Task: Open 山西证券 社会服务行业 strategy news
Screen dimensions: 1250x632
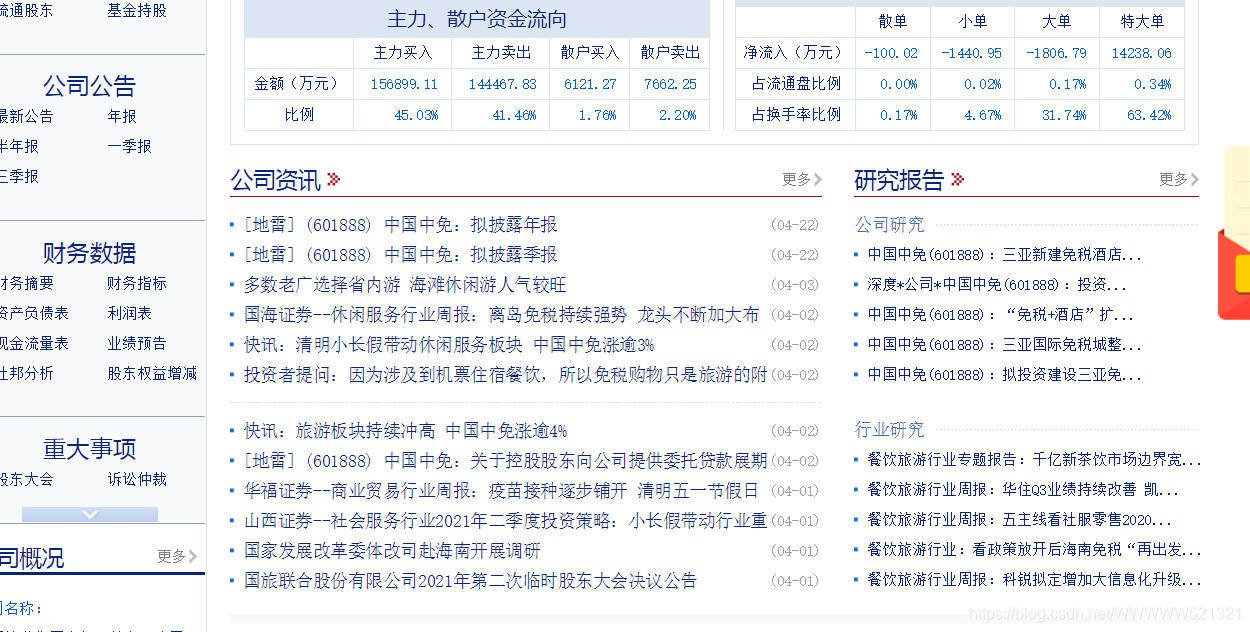Action: pos(505,521)
